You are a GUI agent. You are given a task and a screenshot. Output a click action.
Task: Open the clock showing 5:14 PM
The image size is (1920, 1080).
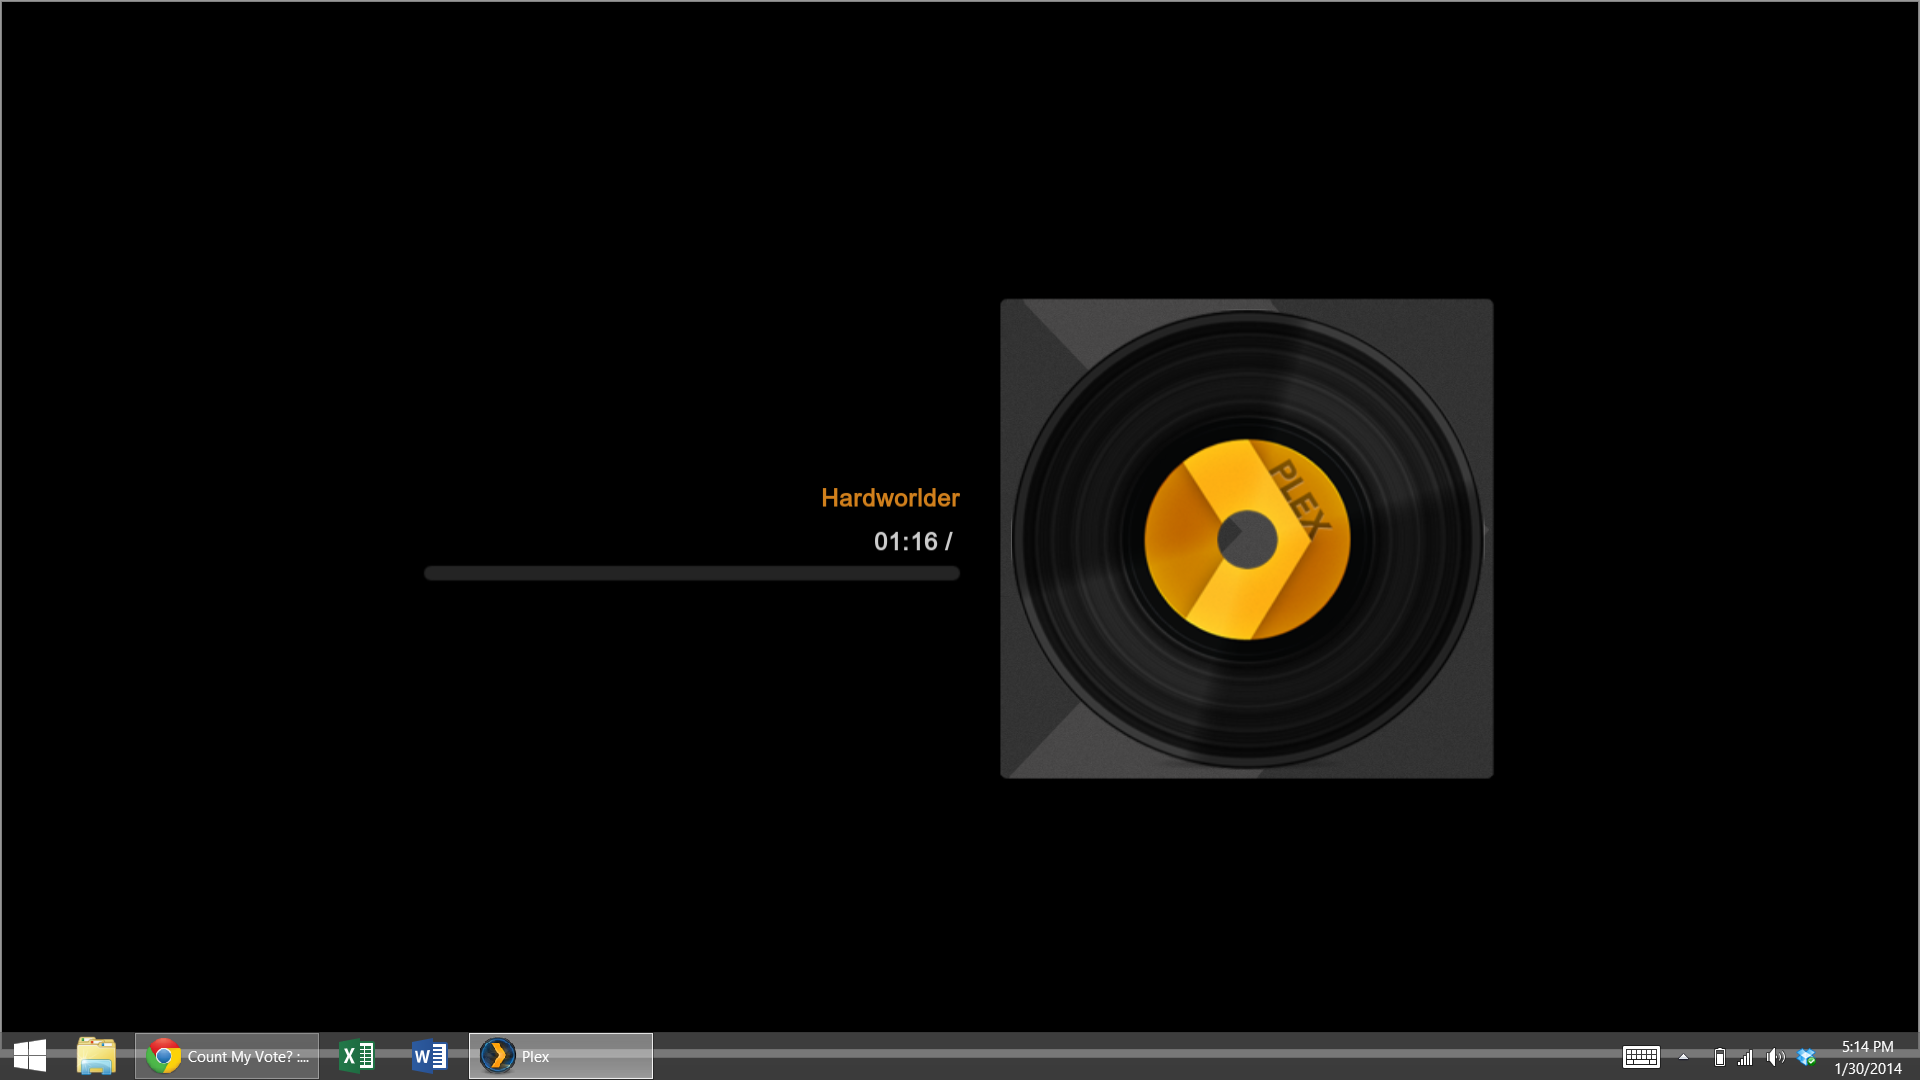pyautogui.click(x=1868, y=1057)
